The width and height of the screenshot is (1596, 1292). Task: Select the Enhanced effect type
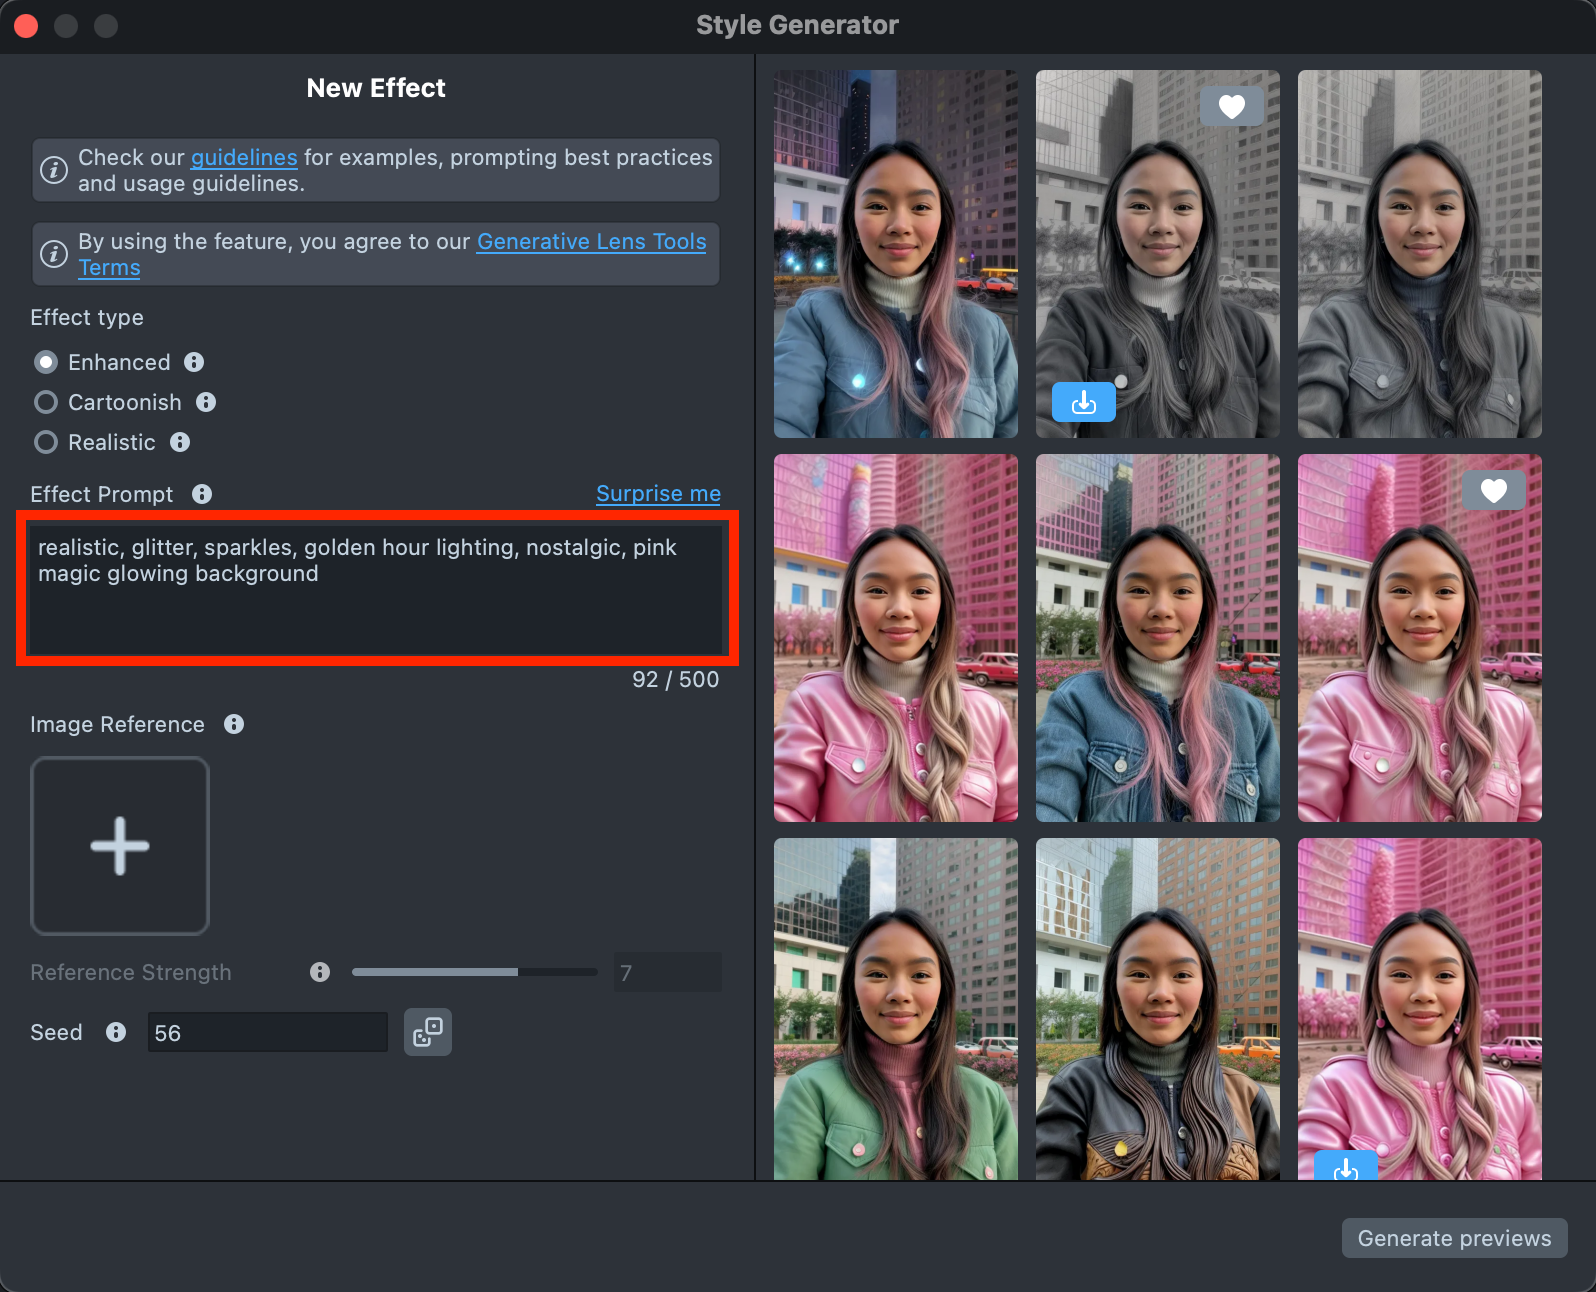coord(46,362)
